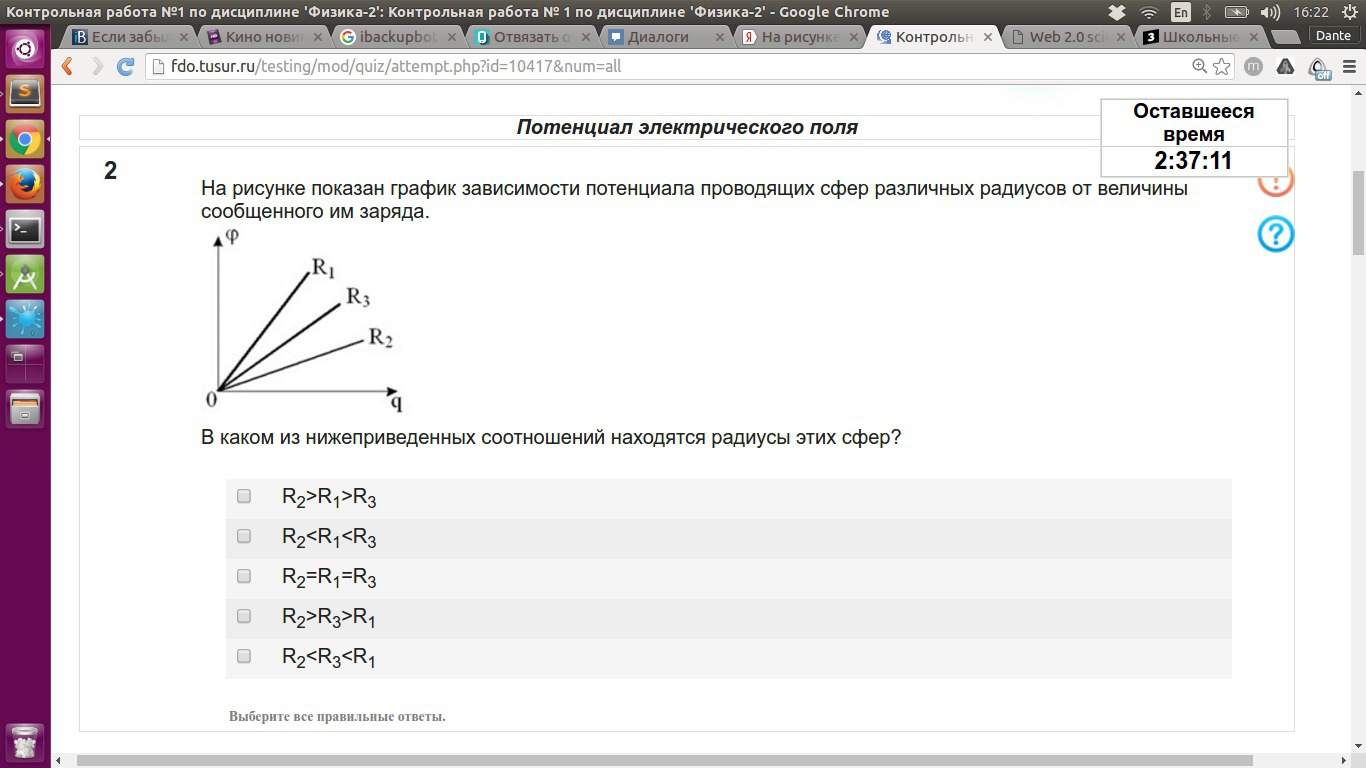
Task: Tick the checkbox for R2>R3>R1
Action: [243, 616]
